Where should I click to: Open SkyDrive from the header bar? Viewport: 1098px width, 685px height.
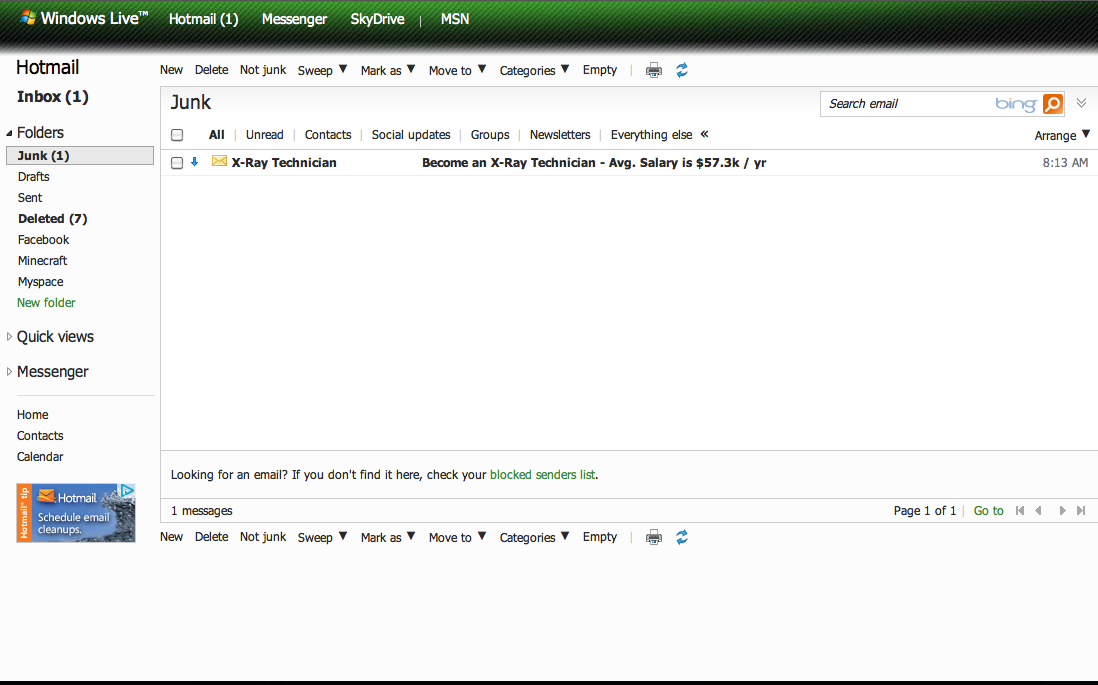(377, 19)
